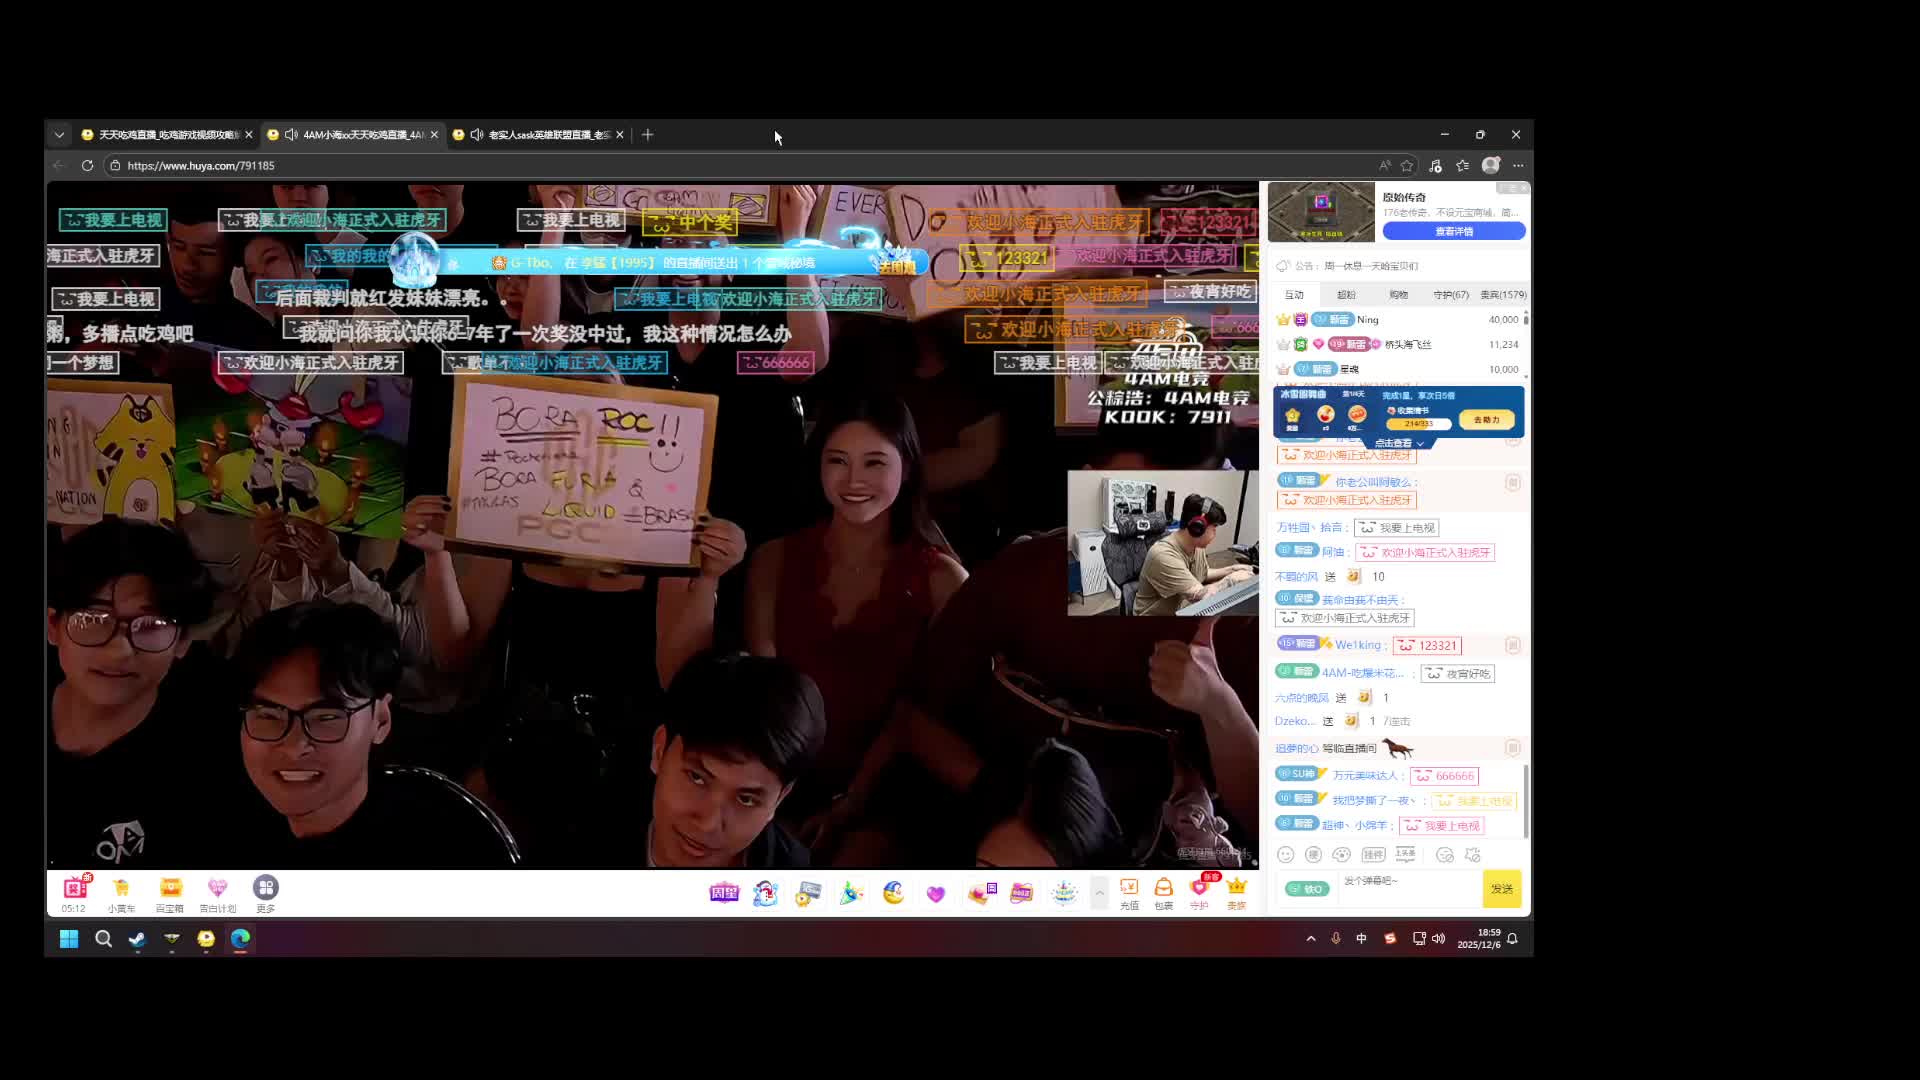
Task: Mute the 4AM小海 browser tab audio
Action: point(291,135)
